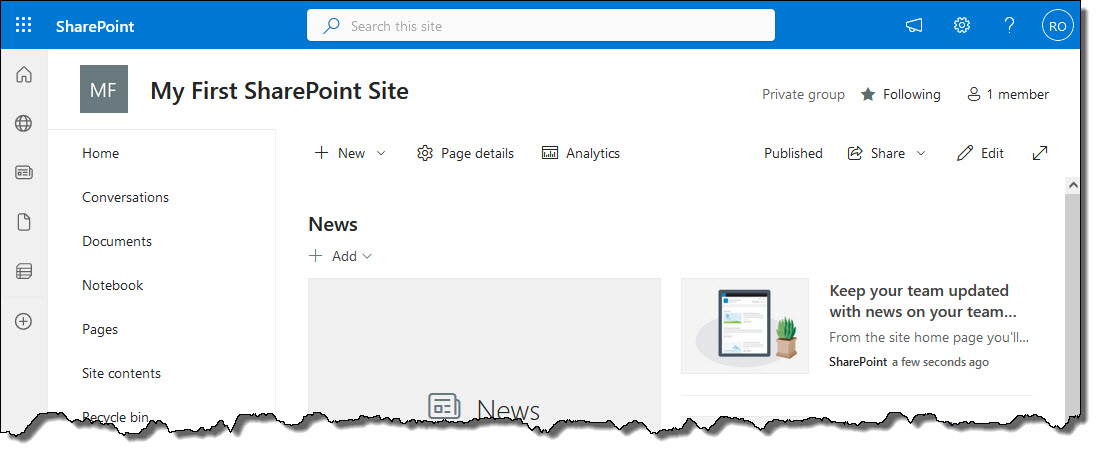Open My sites globe icon
The image size is (1097, 455).
click(x=24, y=124)
